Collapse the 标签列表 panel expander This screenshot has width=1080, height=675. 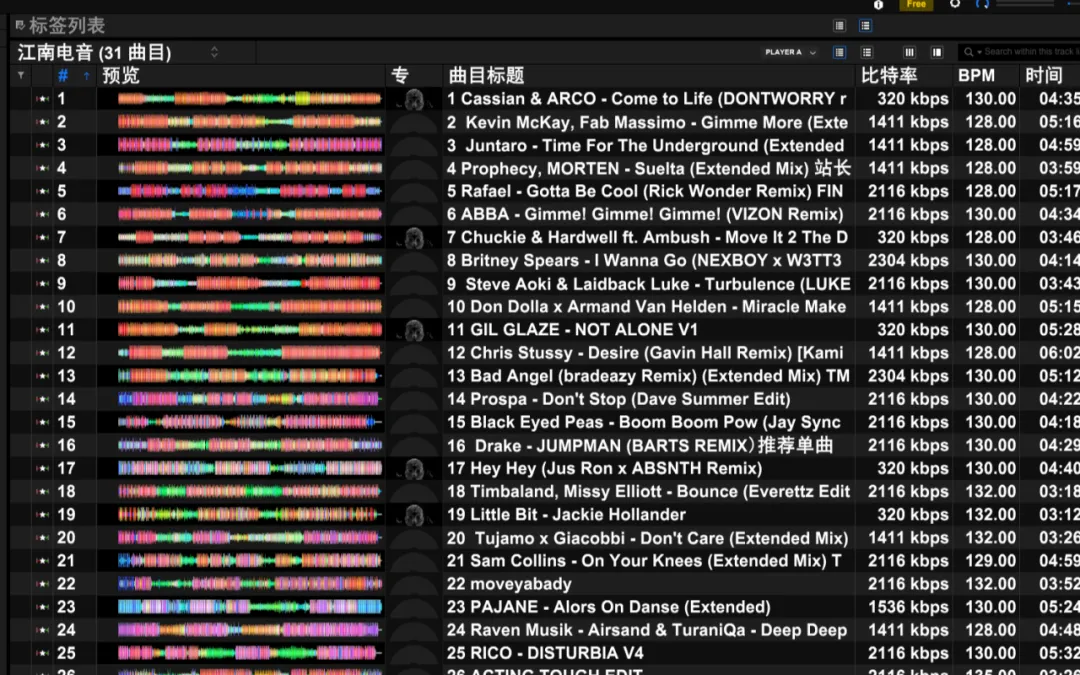coord(19,25)
